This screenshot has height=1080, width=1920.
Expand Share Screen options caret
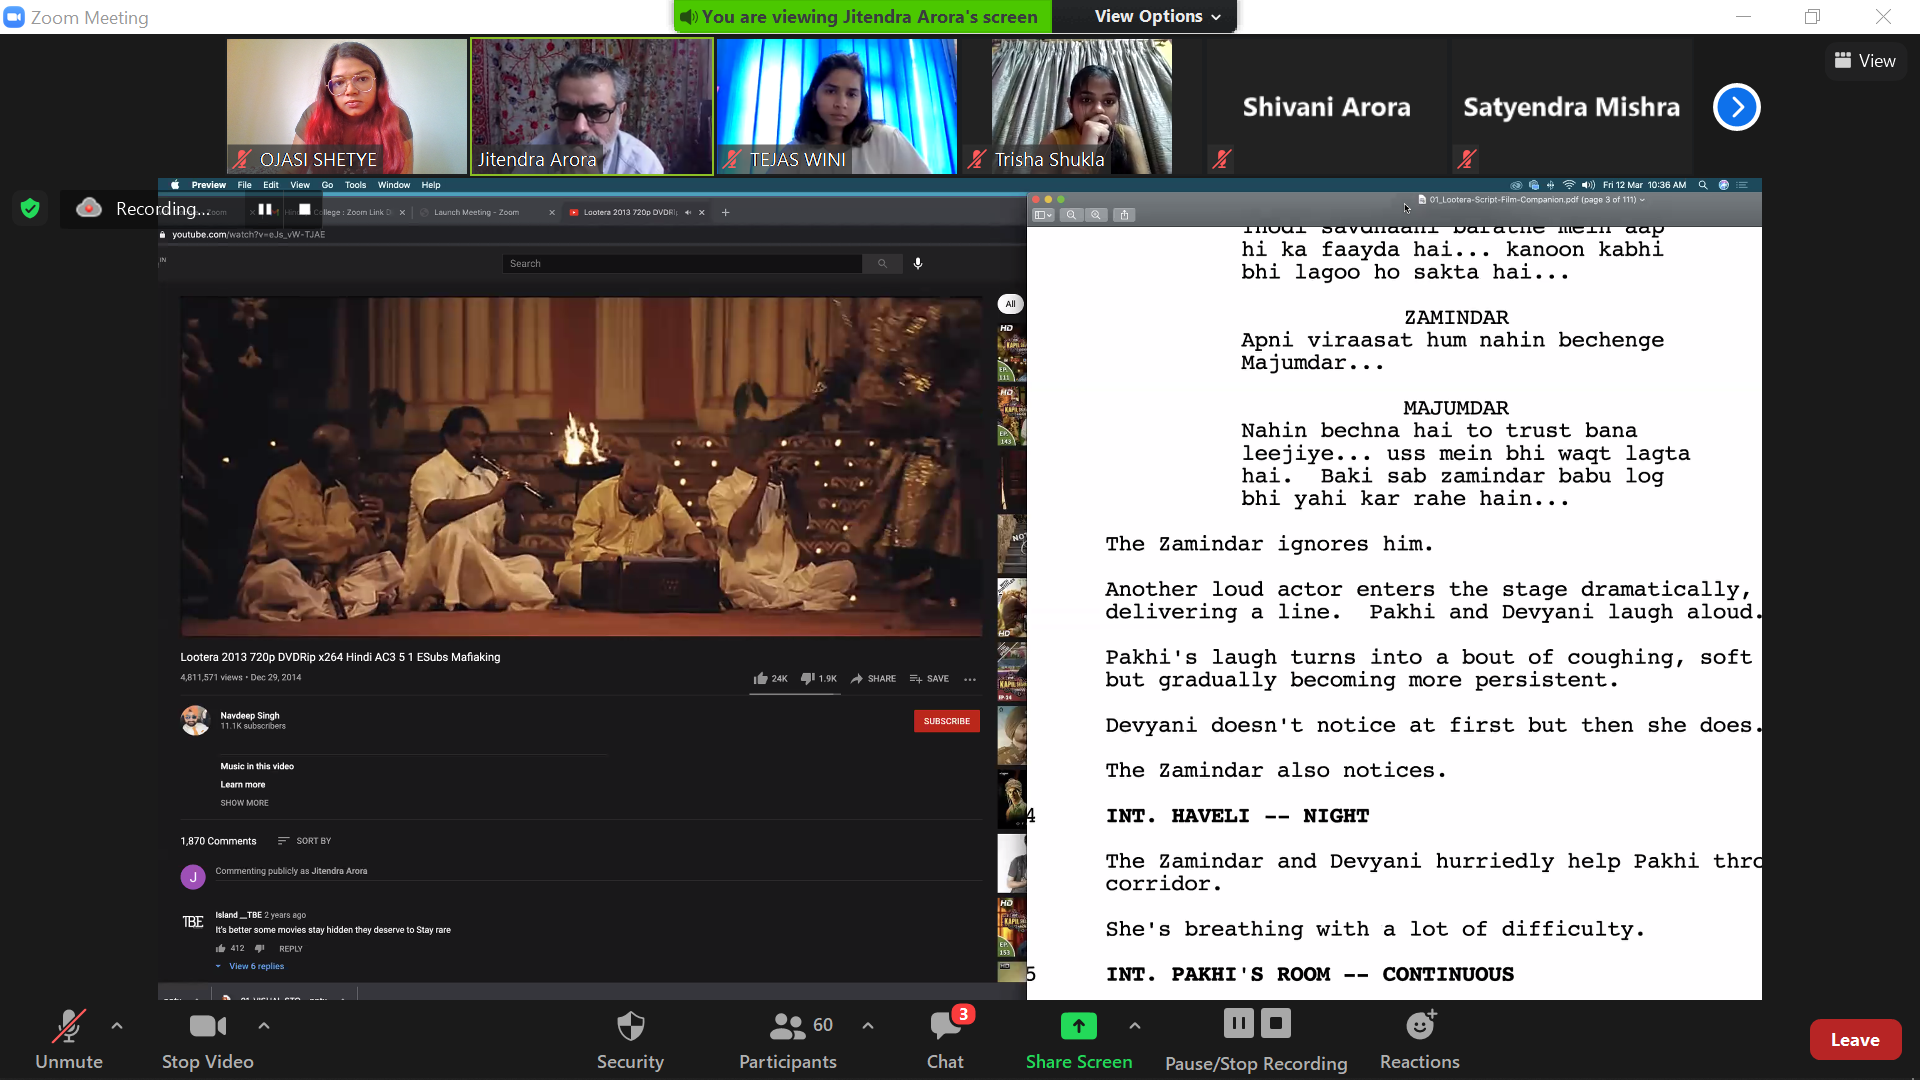pyautogui.click(x=1135, y=1026)
